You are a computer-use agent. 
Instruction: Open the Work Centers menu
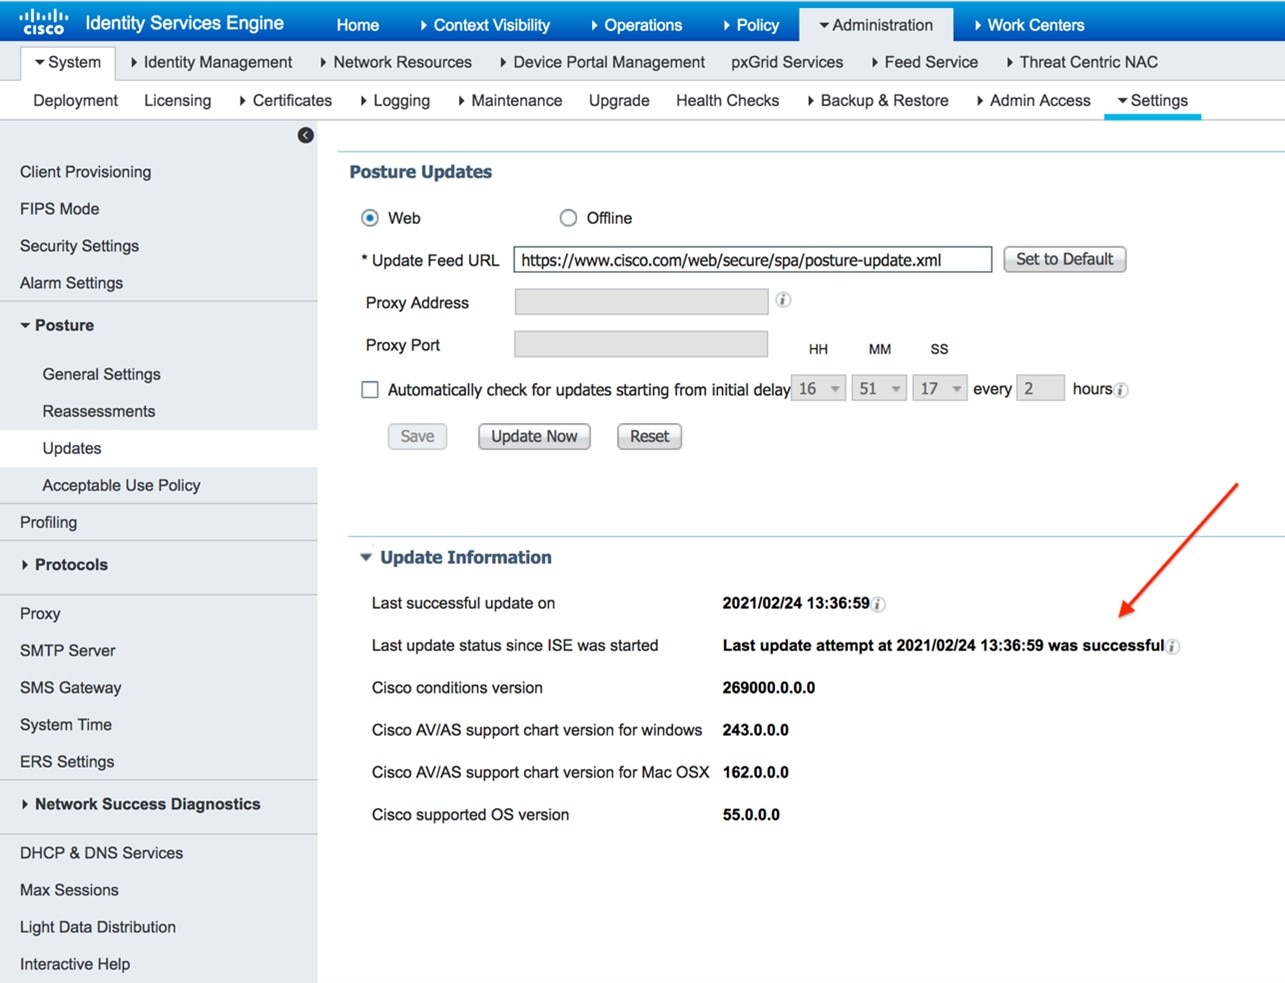(1029, 25)
